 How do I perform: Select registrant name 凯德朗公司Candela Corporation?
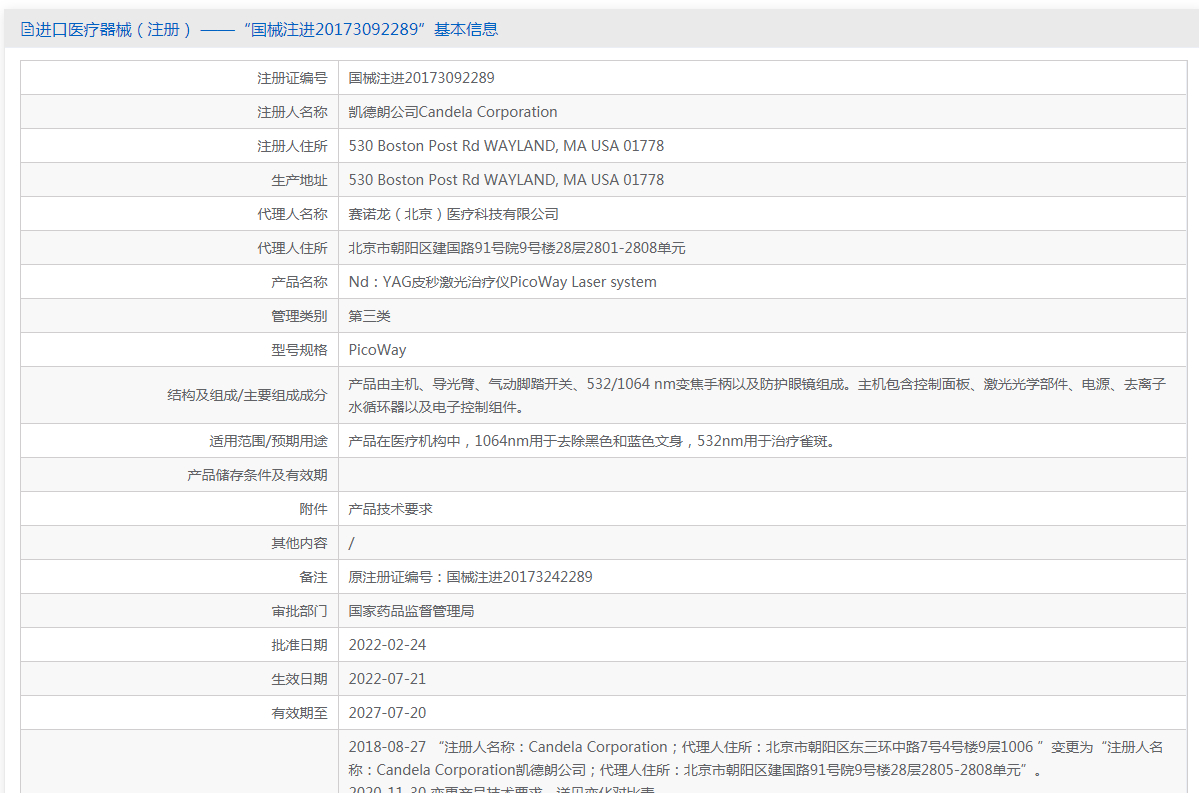tap(453, 112)
